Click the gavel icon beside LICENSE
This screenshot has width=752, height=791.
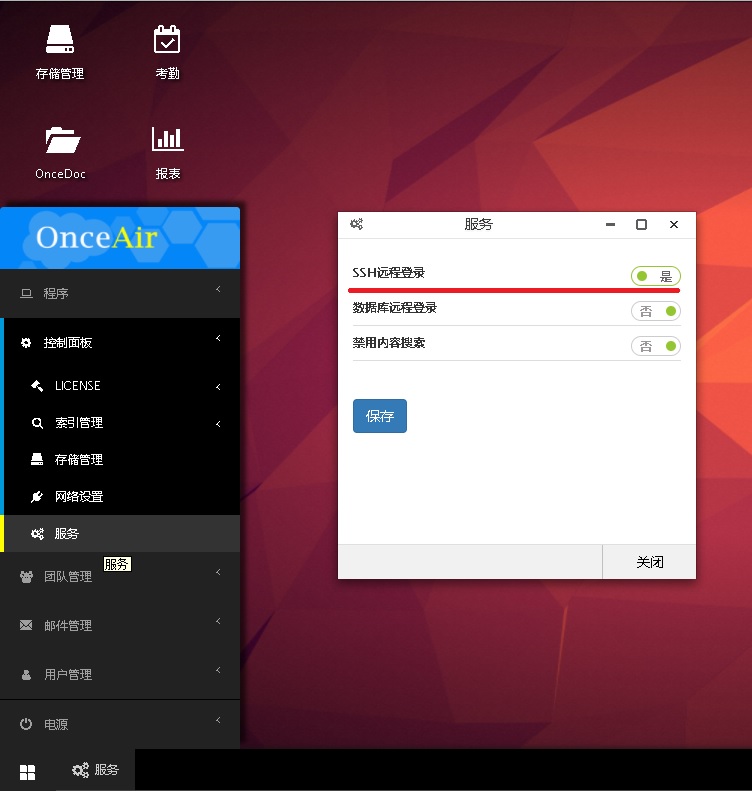pyautogui.click(x=37, y=386)
